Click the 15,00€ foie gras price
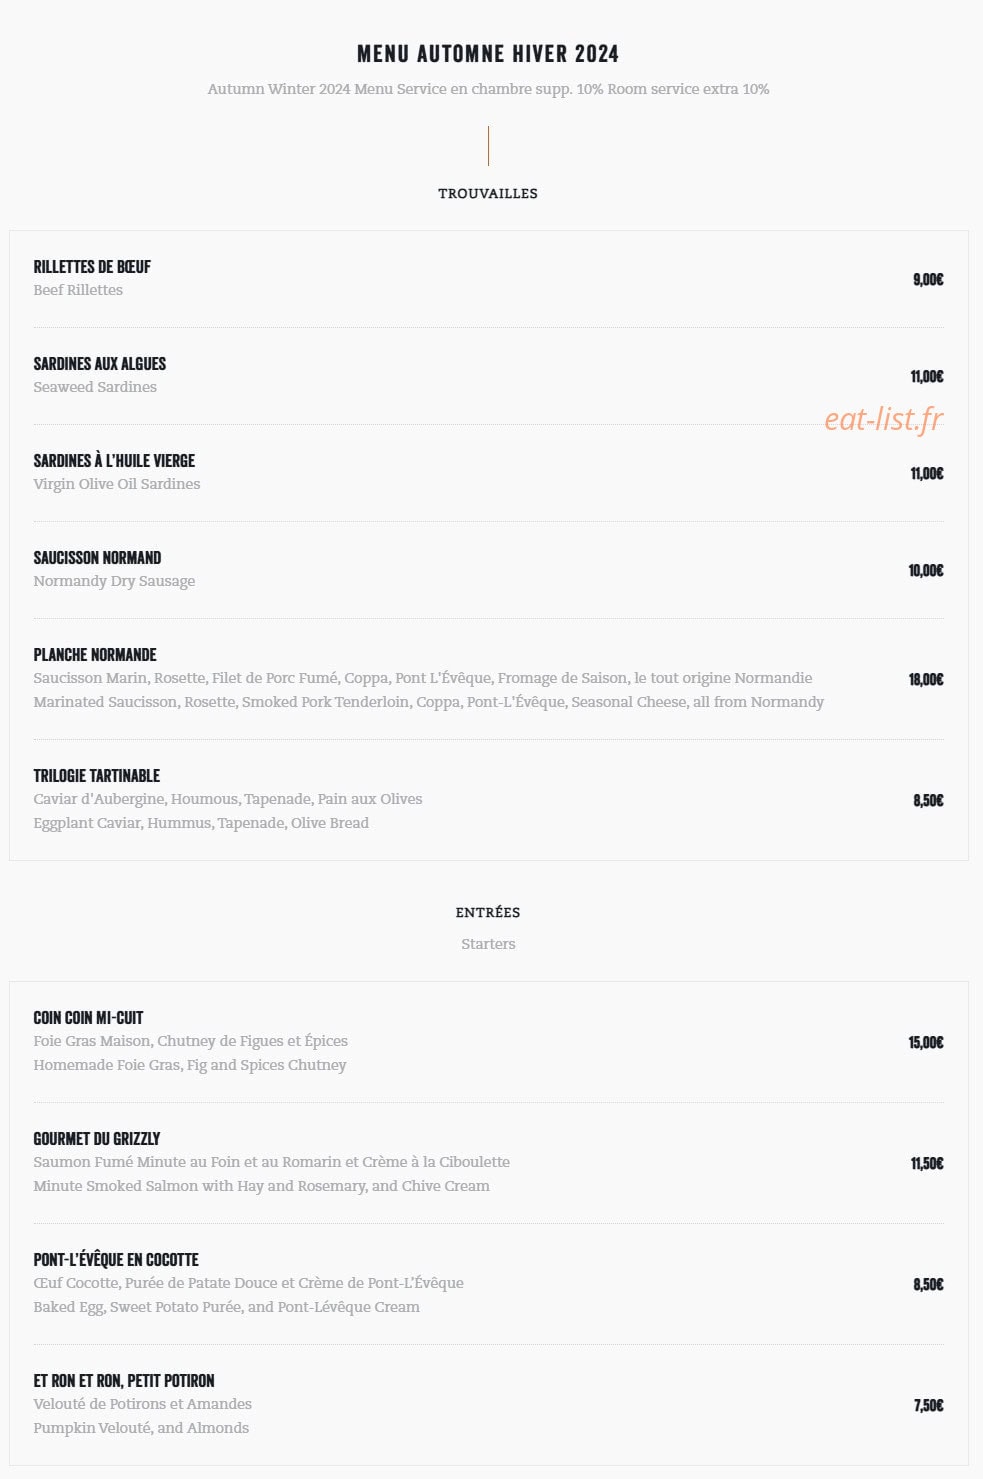 [x=926, y=1042]
